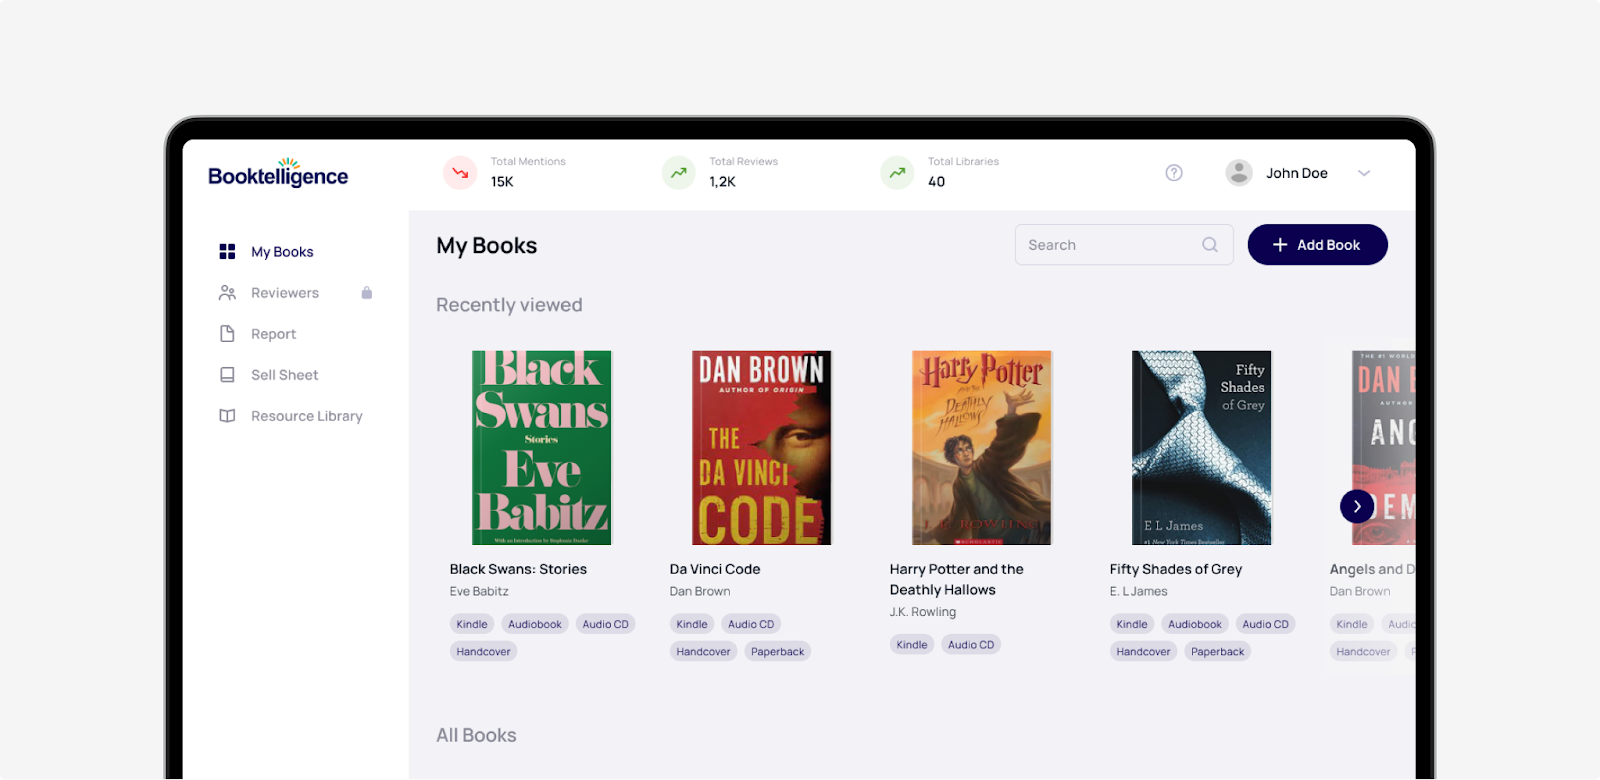Screen dimensions: 1600x780
Task: Select the Harry Potter book cover
Action: click(x=981, y=448)
